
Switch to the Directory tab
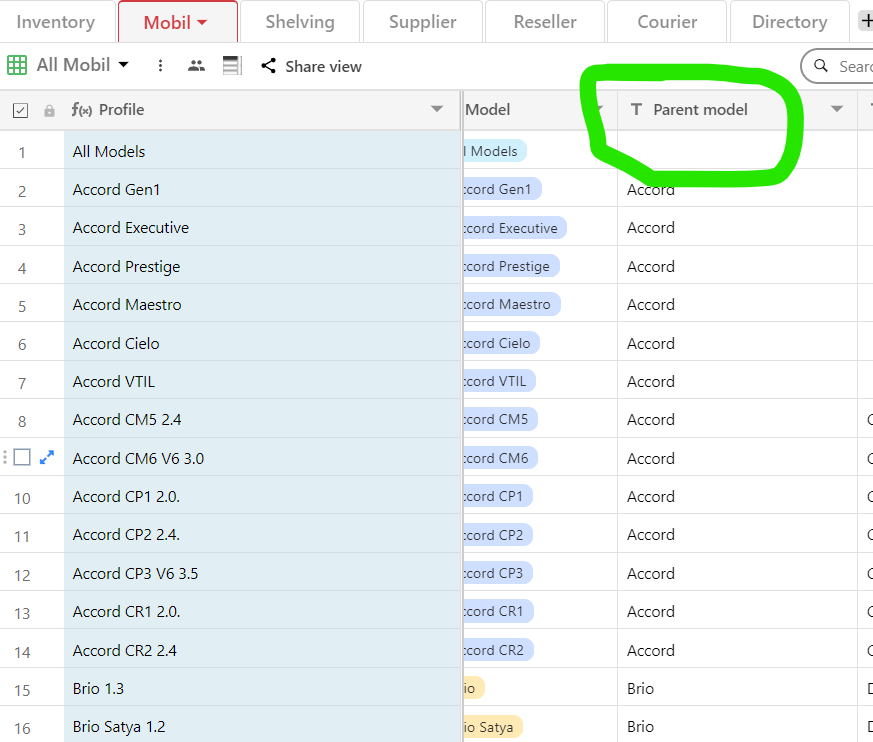point(789,22)
